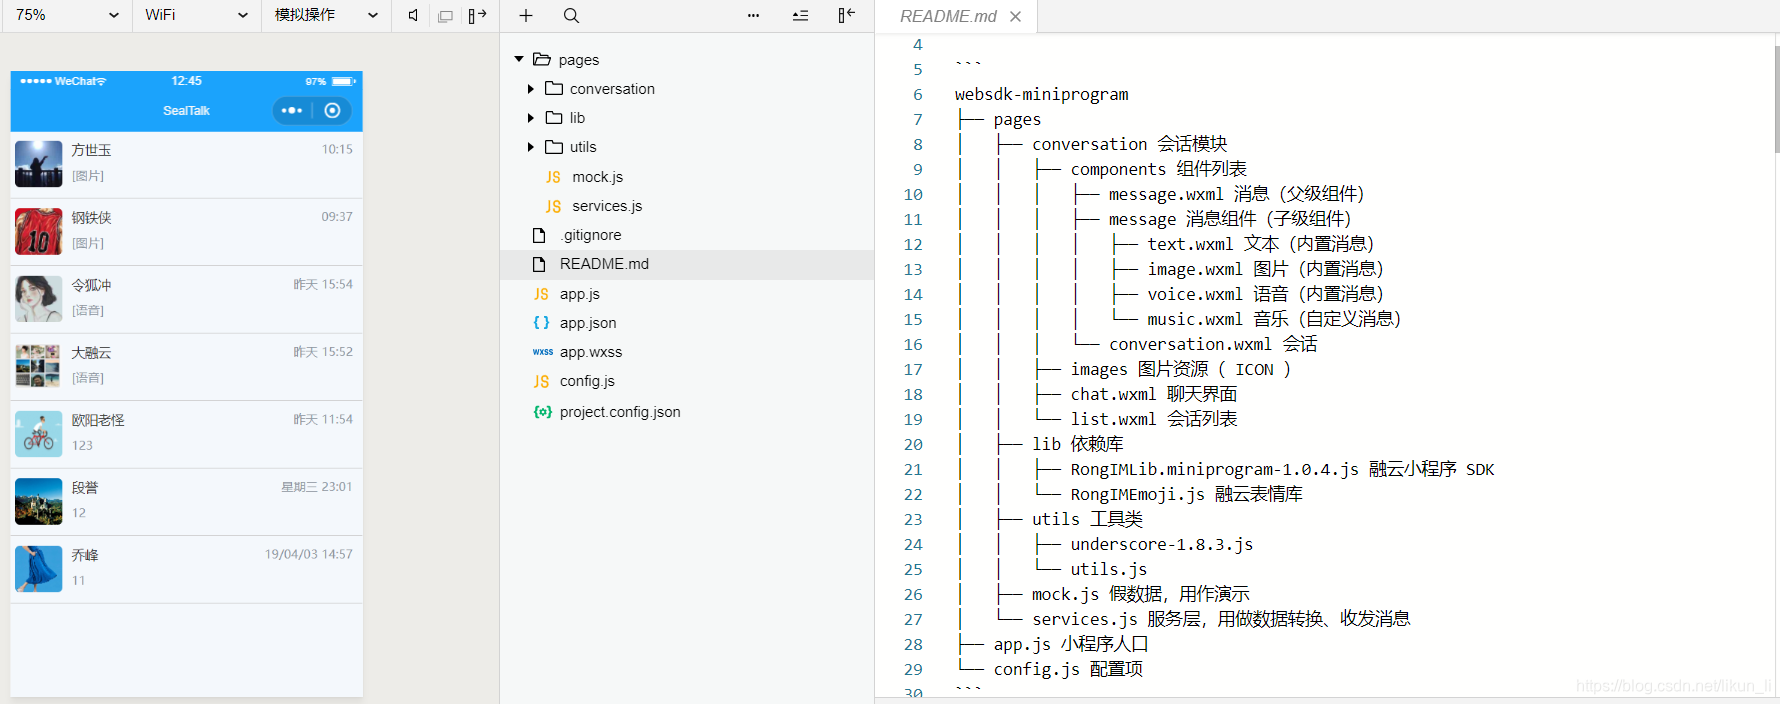
Task: Click the collapse-all tree icon
Action: coord(800,15)
